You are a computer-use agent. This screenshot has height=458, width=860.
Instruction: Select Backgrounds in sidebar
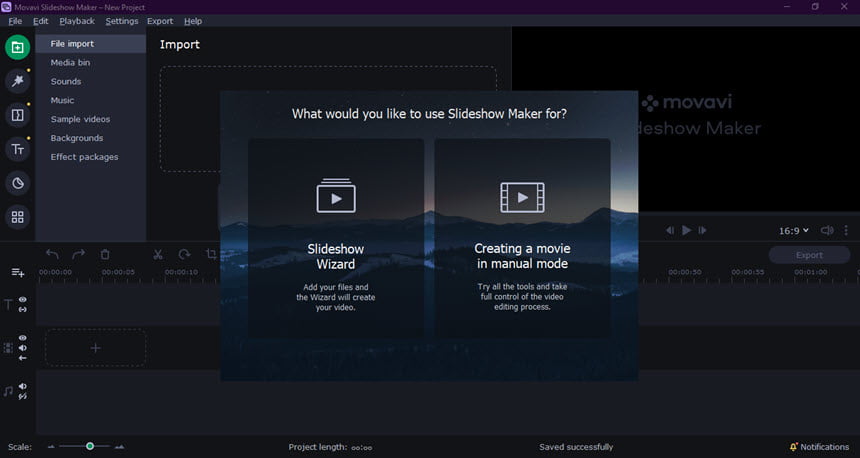[91, 138]
